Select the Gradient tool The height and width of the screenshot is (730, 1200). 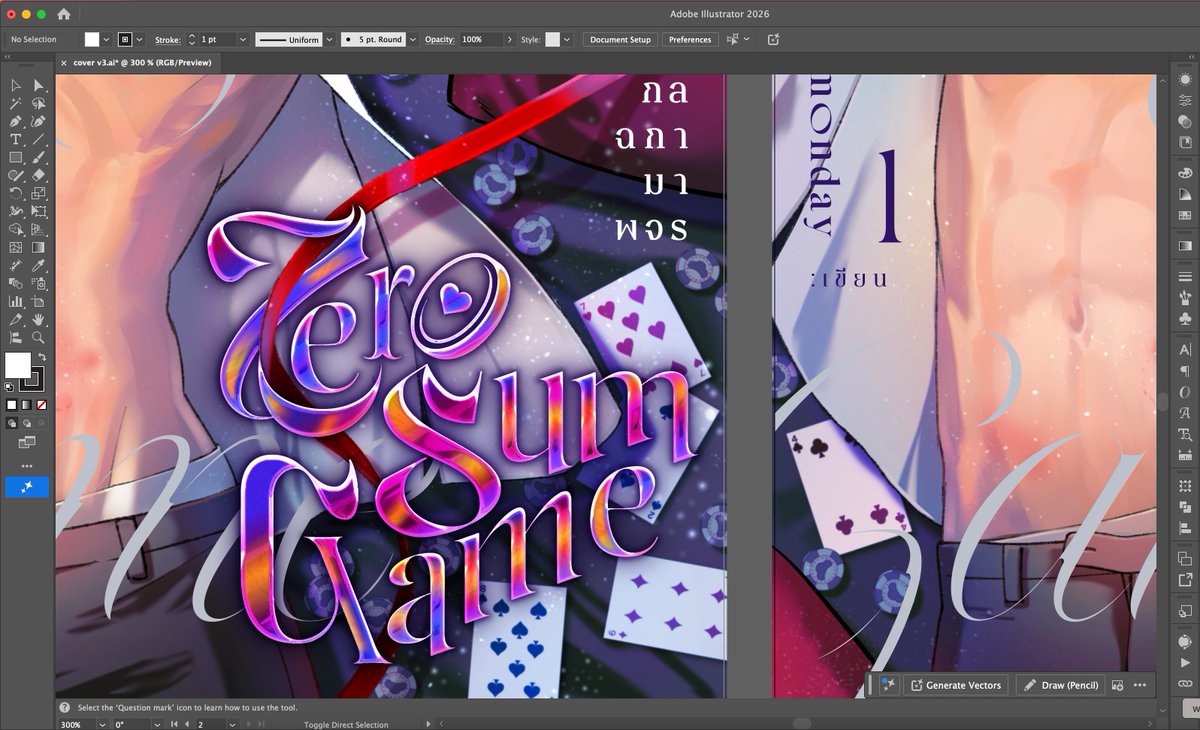coord(38,247)
